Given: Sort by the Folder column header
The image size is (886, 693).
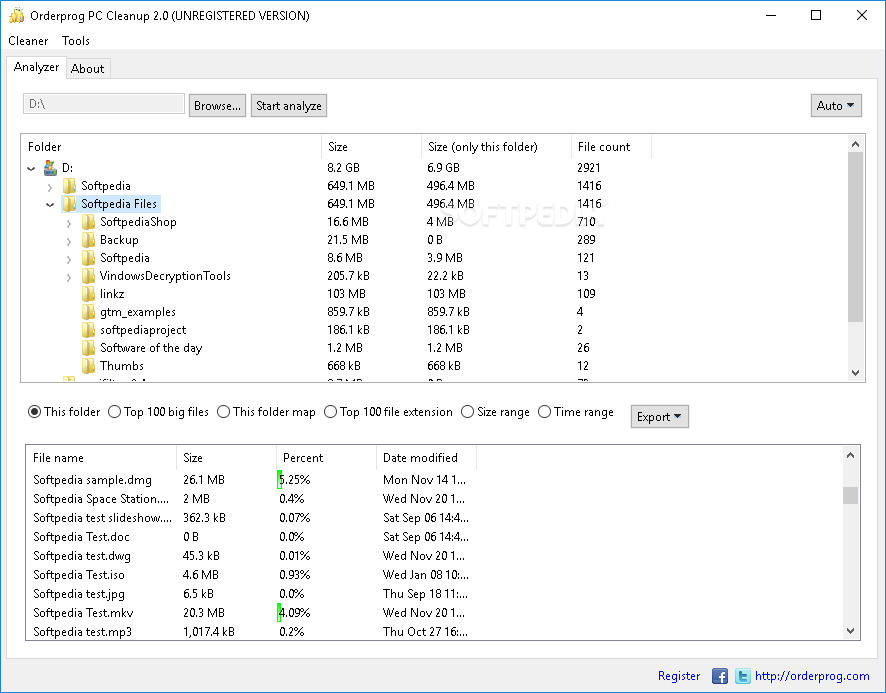Looking at the screenshot, I should point(171,147).
